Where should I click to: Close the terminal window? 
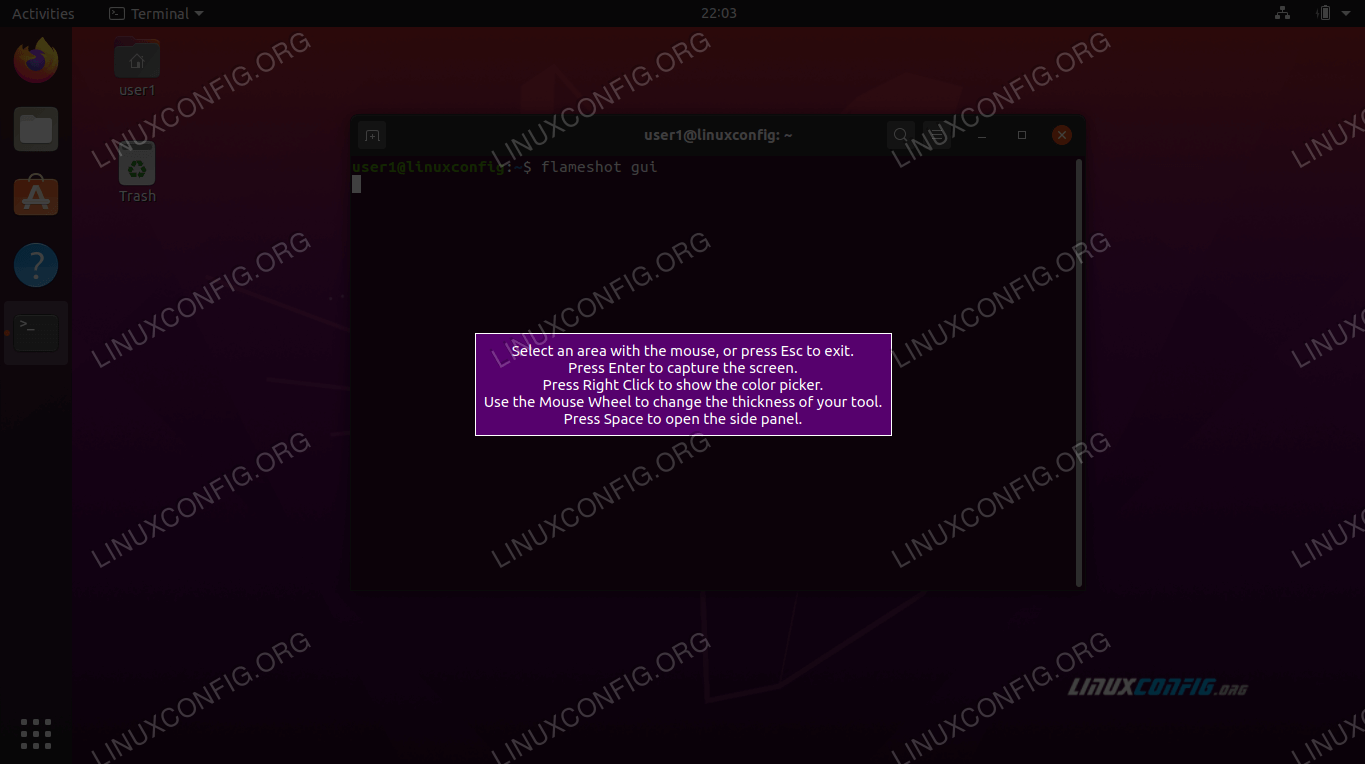point(1062,135)
